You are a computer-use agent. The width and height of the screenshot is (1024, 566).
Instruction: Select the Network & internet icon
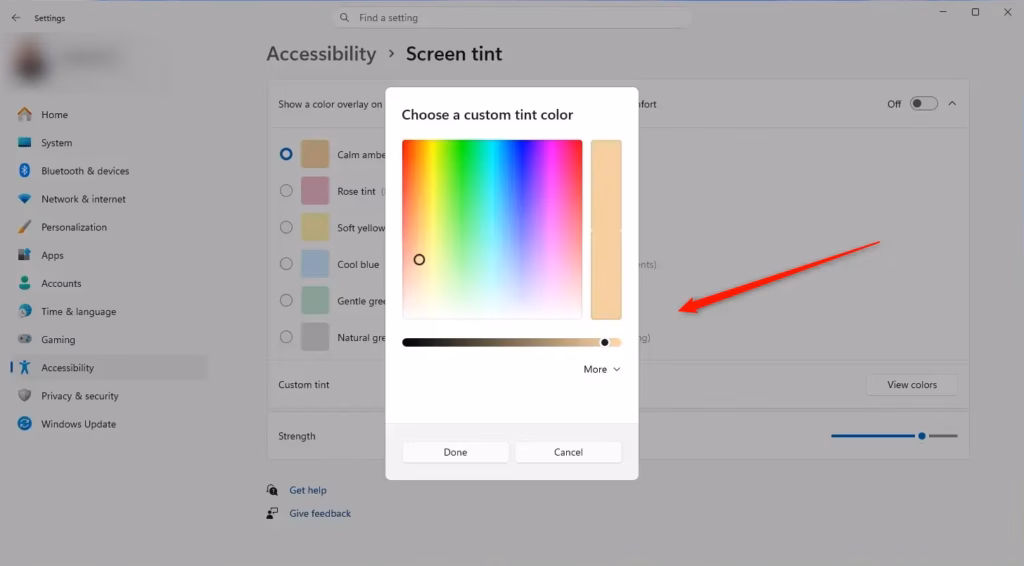(x=24, y=199)
